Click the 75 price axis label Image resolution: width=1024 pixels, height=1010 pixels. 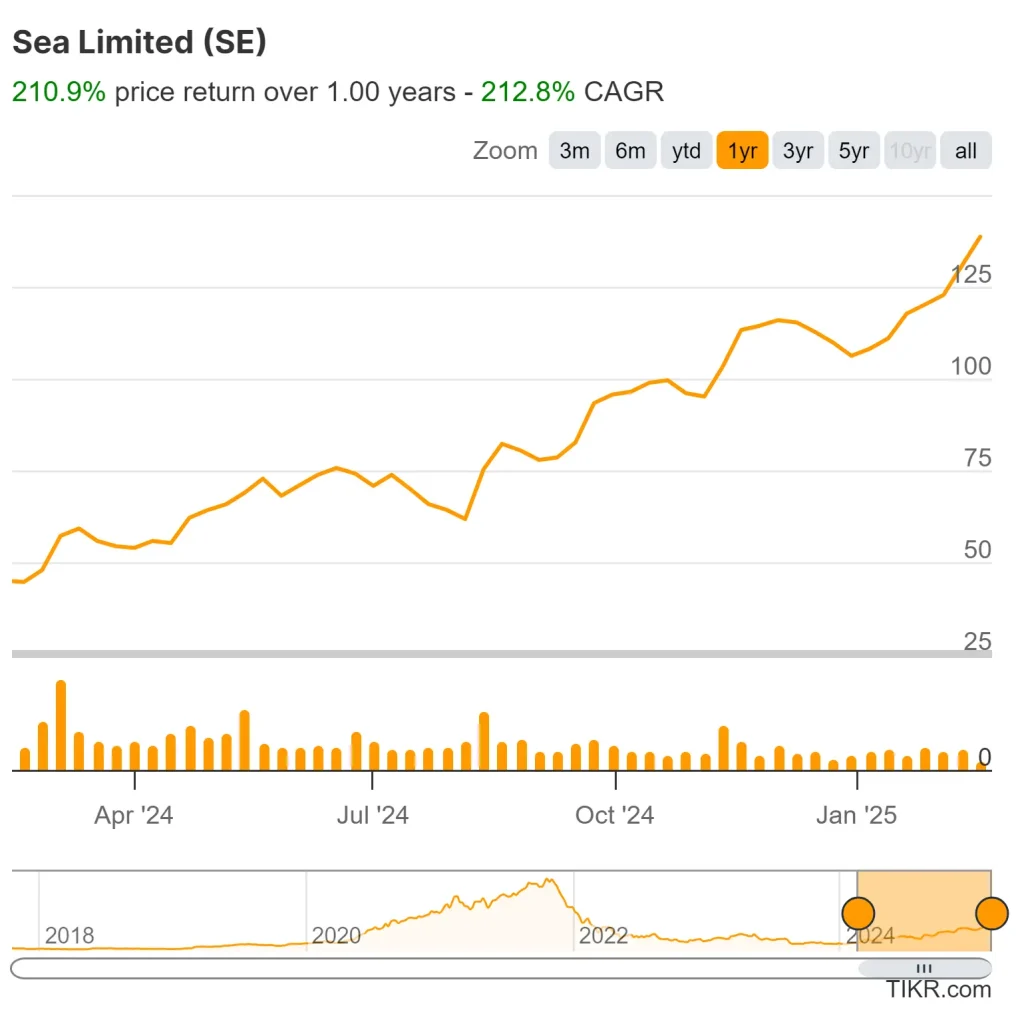click(x=978, y=458)
